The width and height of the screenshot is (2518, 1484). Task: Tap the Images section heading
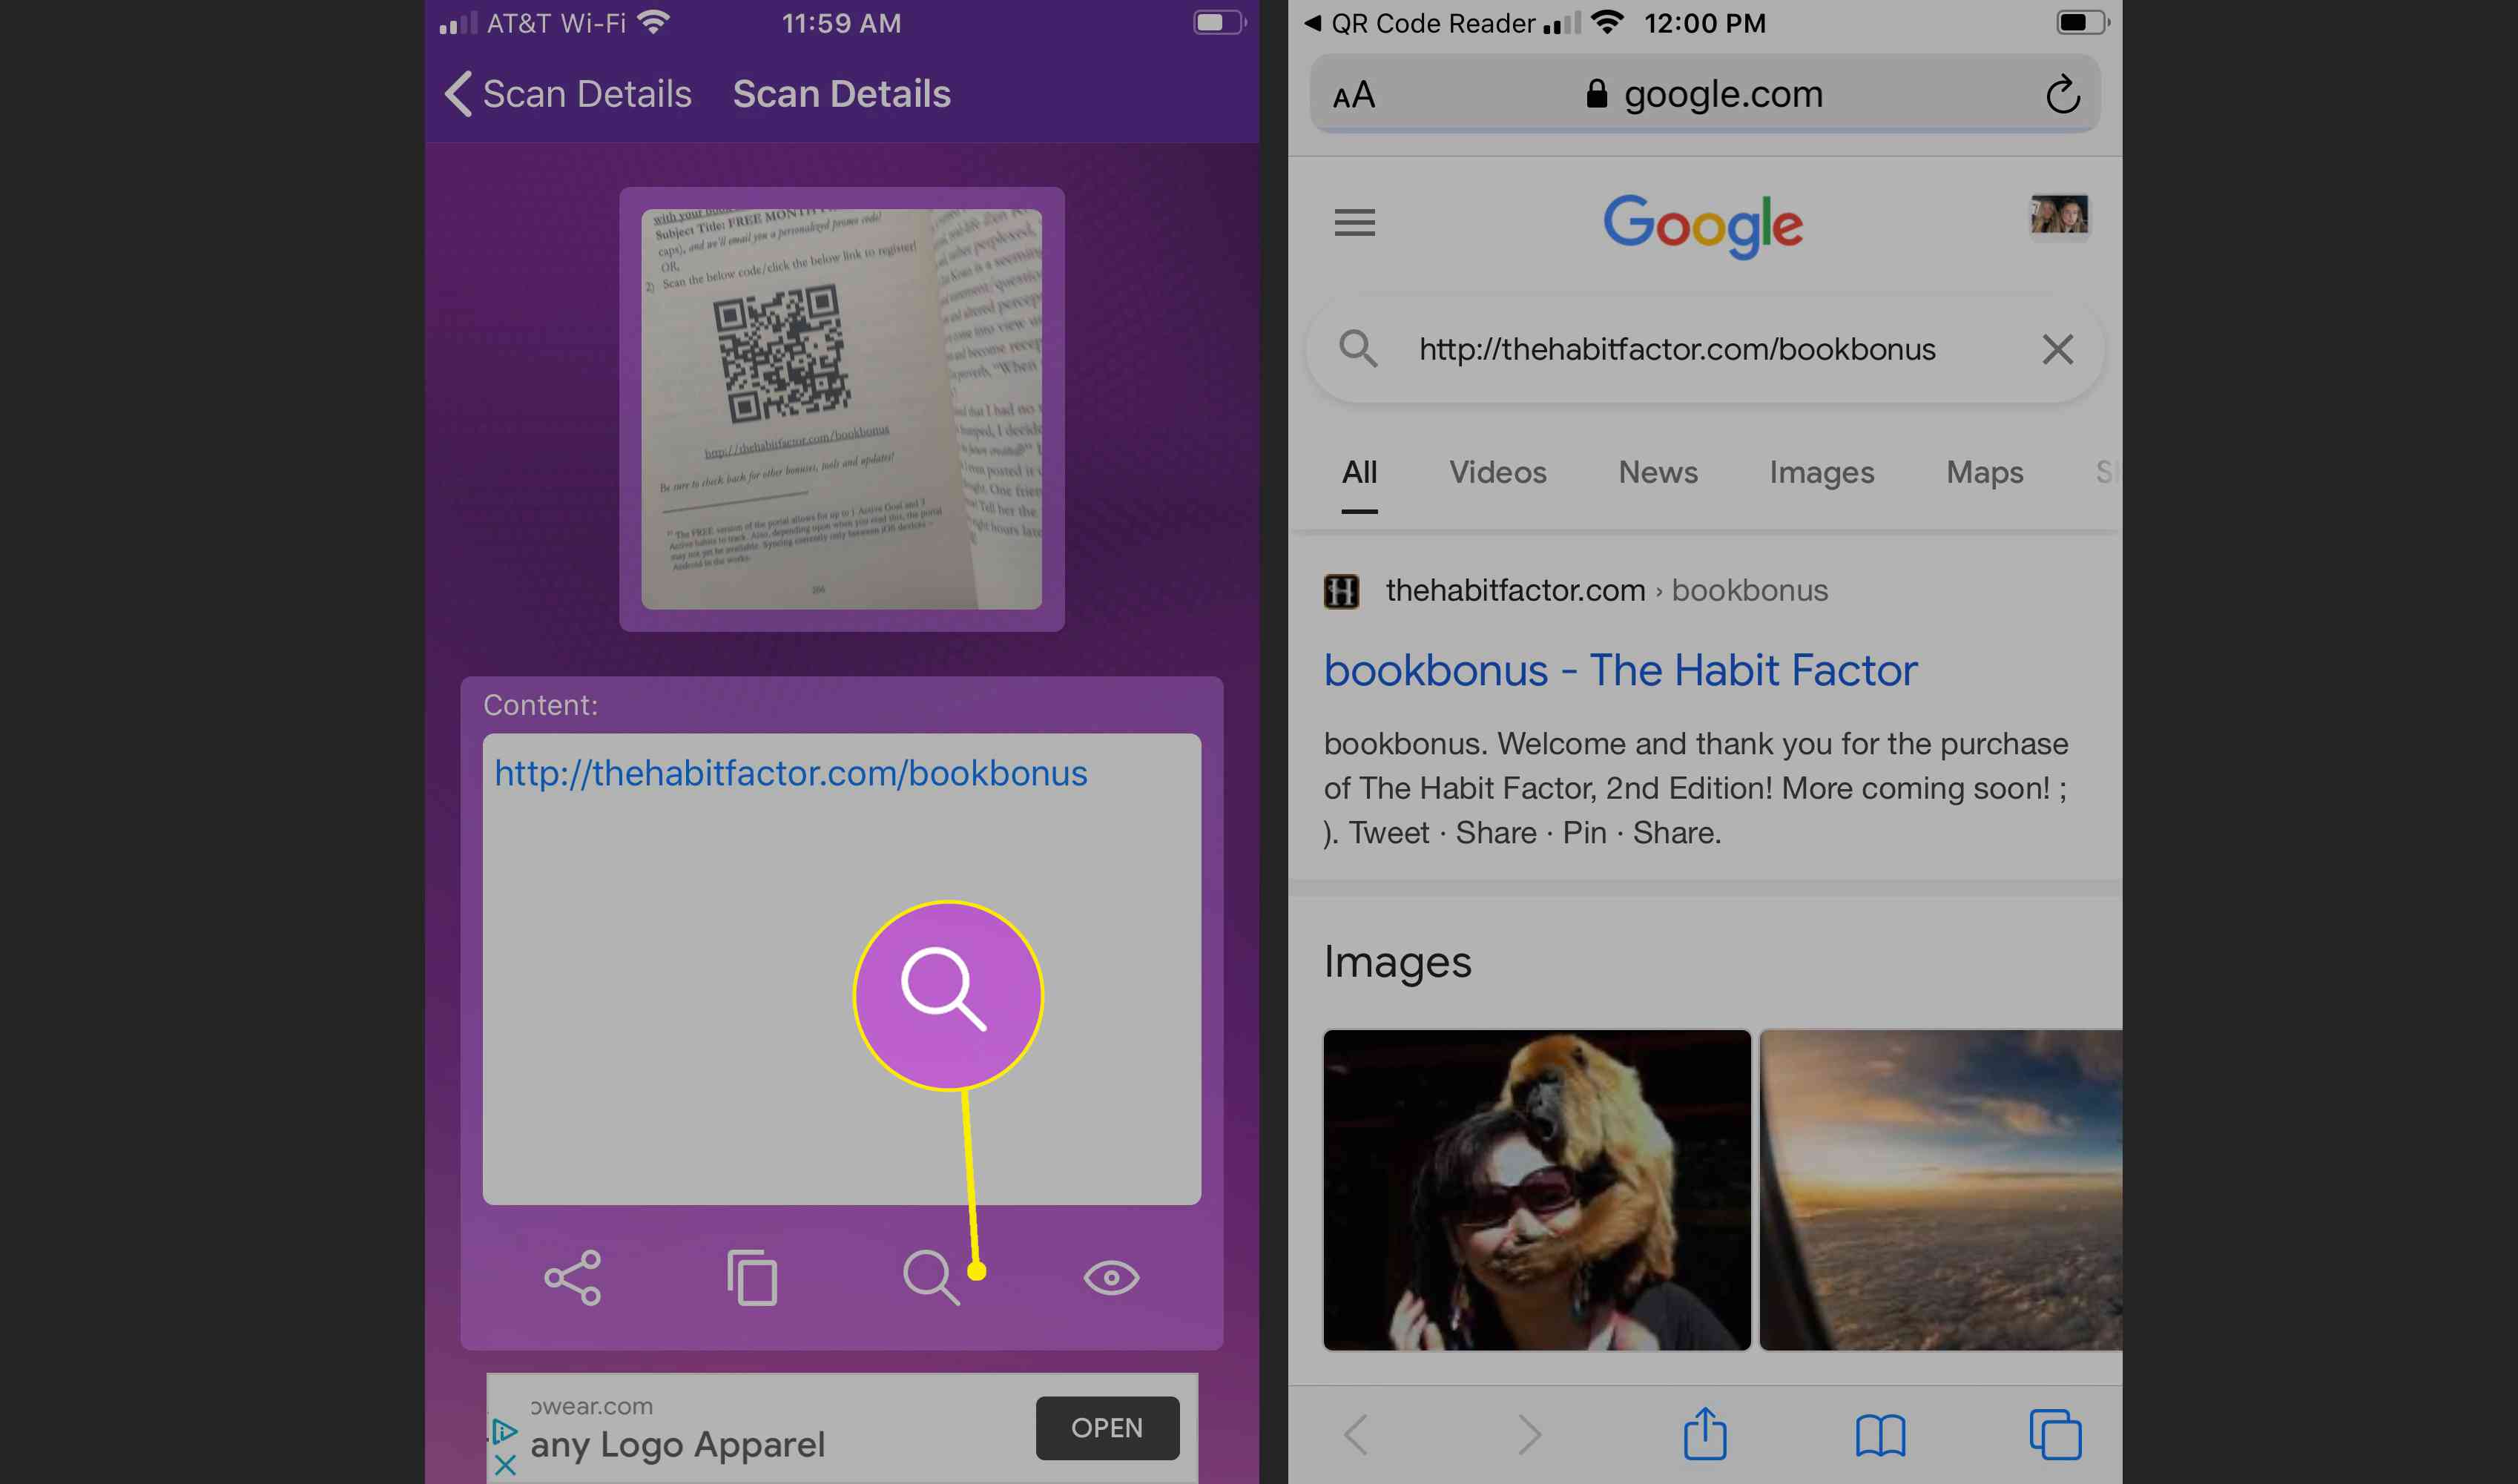(1397, 962)
